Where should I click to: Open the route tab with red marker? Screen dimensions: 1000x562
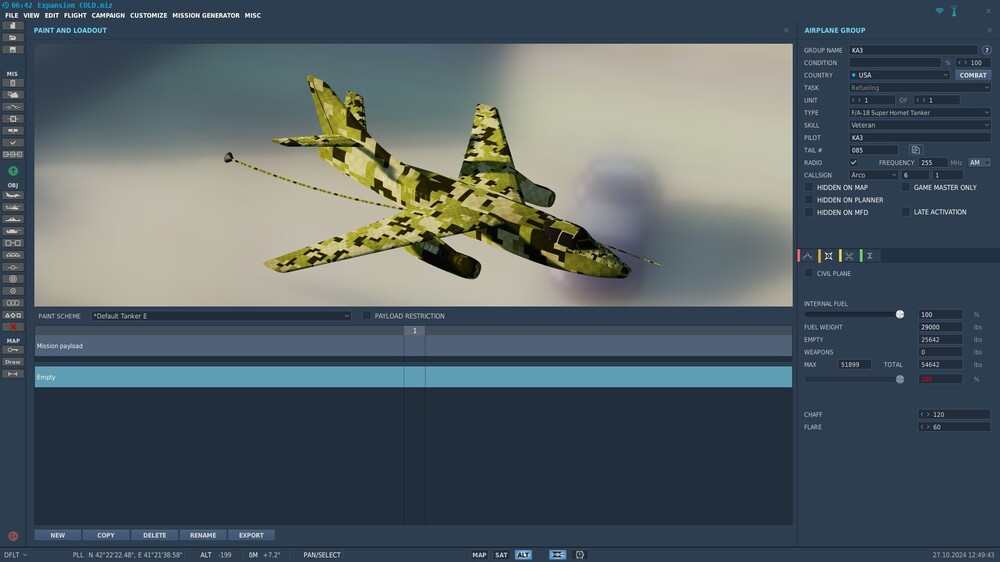(x=807, y=256)
